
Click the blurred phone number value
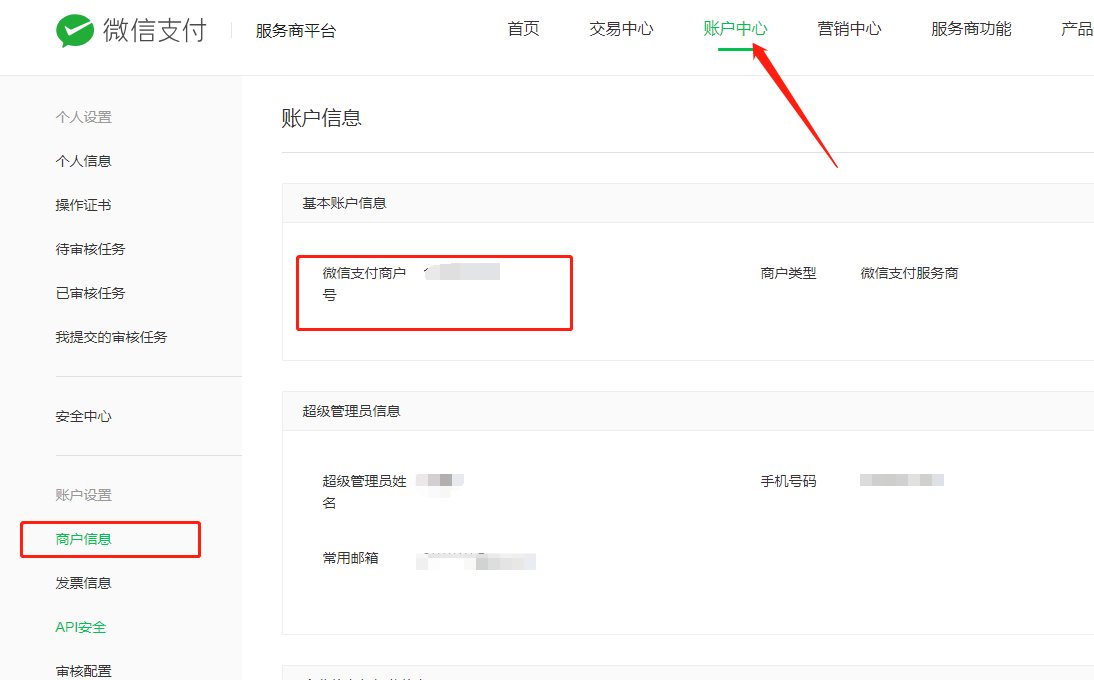901,480
